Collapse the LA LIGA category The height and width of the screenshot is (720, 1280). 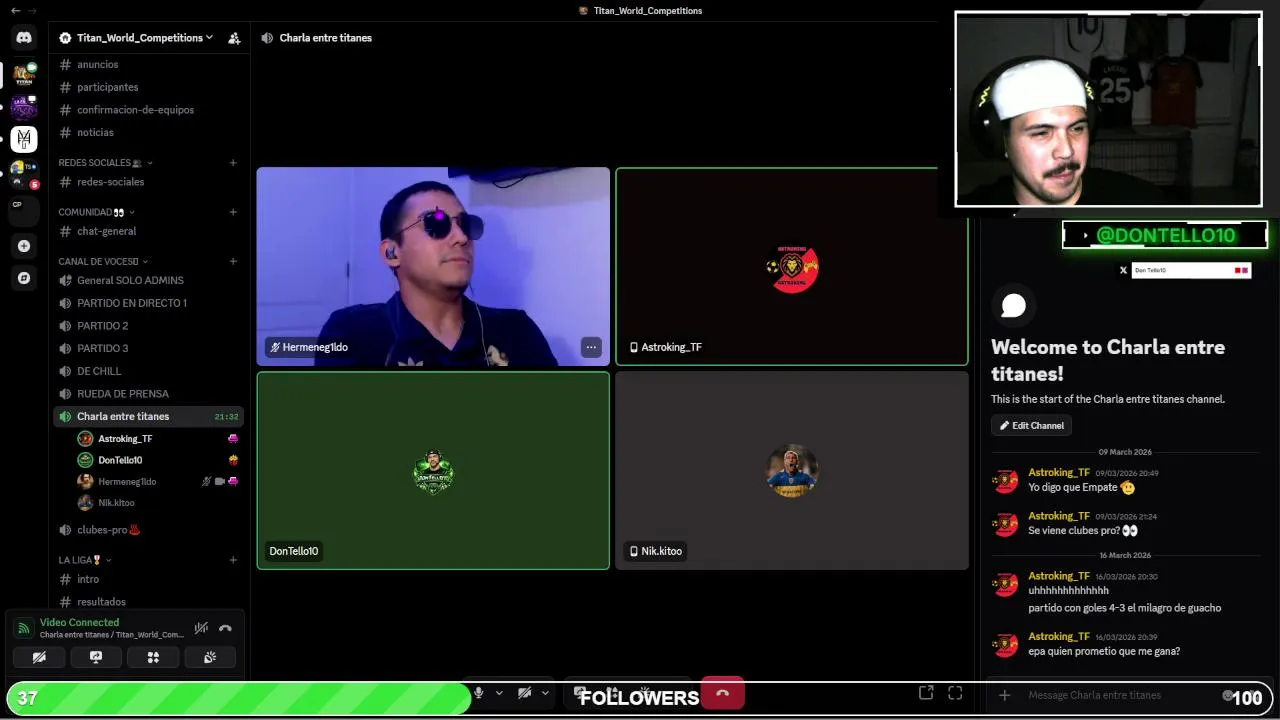(x=85, y=560)
